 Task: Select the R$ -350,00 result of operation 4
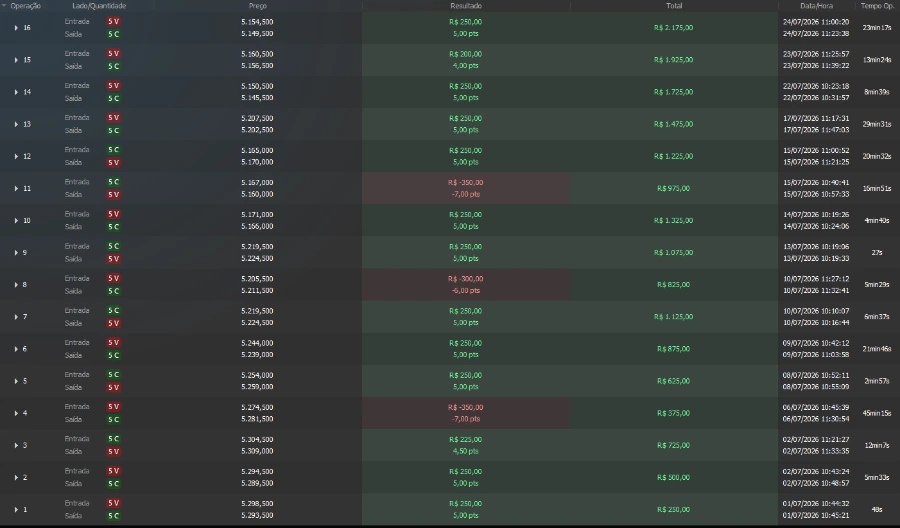[465, 407]
